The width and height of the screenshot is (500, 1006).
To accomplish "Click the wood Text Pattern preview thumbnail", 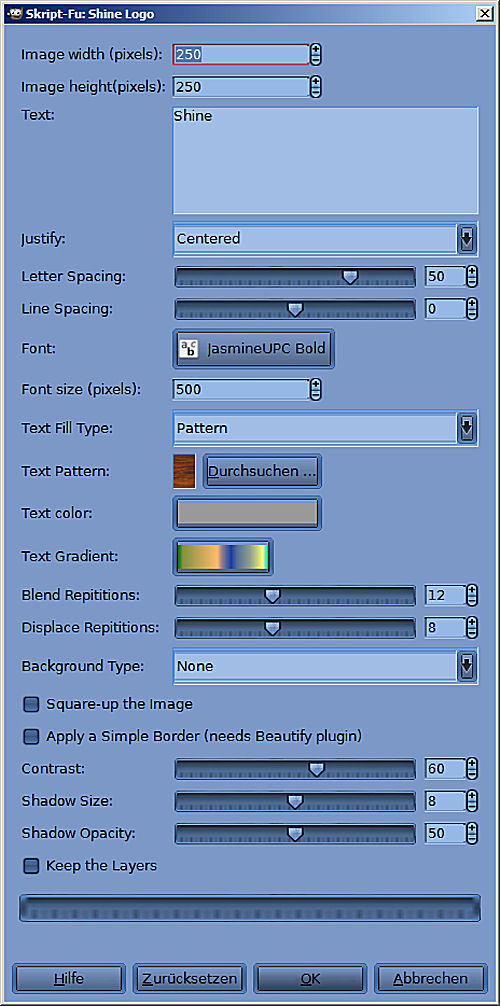I will coord(184,472).
